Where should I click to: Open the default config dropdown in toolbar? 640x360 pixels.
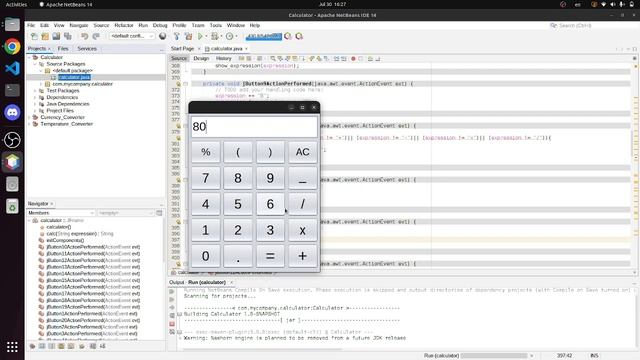(x=131, y=36)
